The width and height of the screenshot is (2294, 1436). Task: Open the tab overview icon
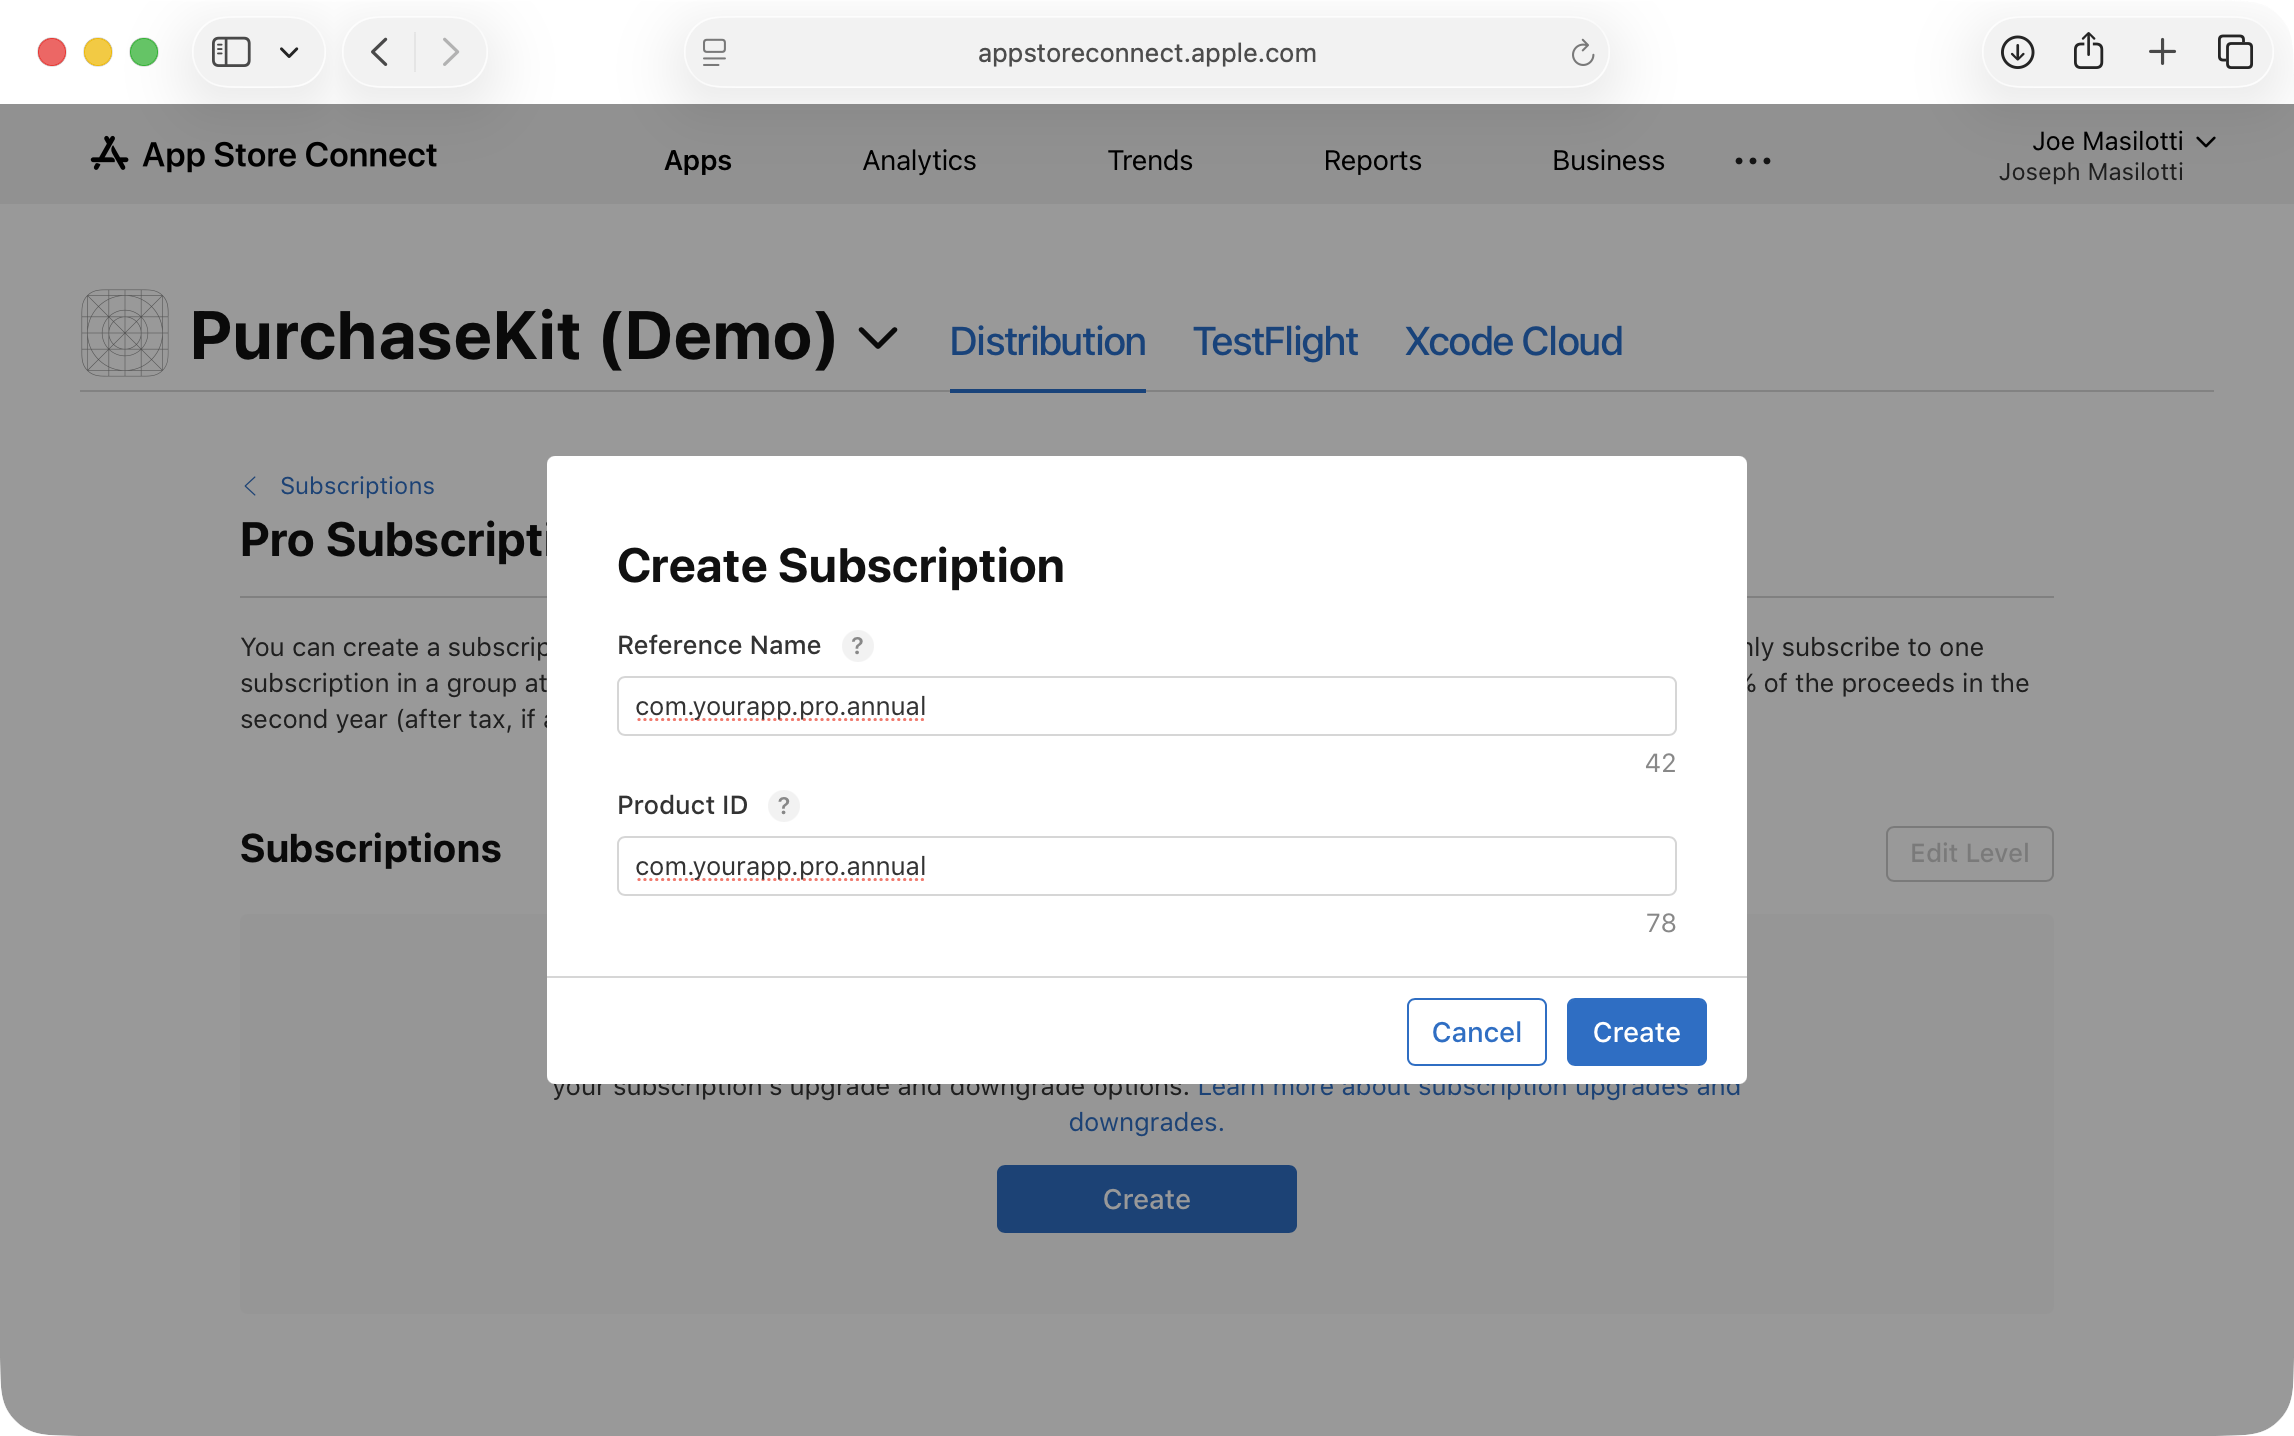point(2236,51)
